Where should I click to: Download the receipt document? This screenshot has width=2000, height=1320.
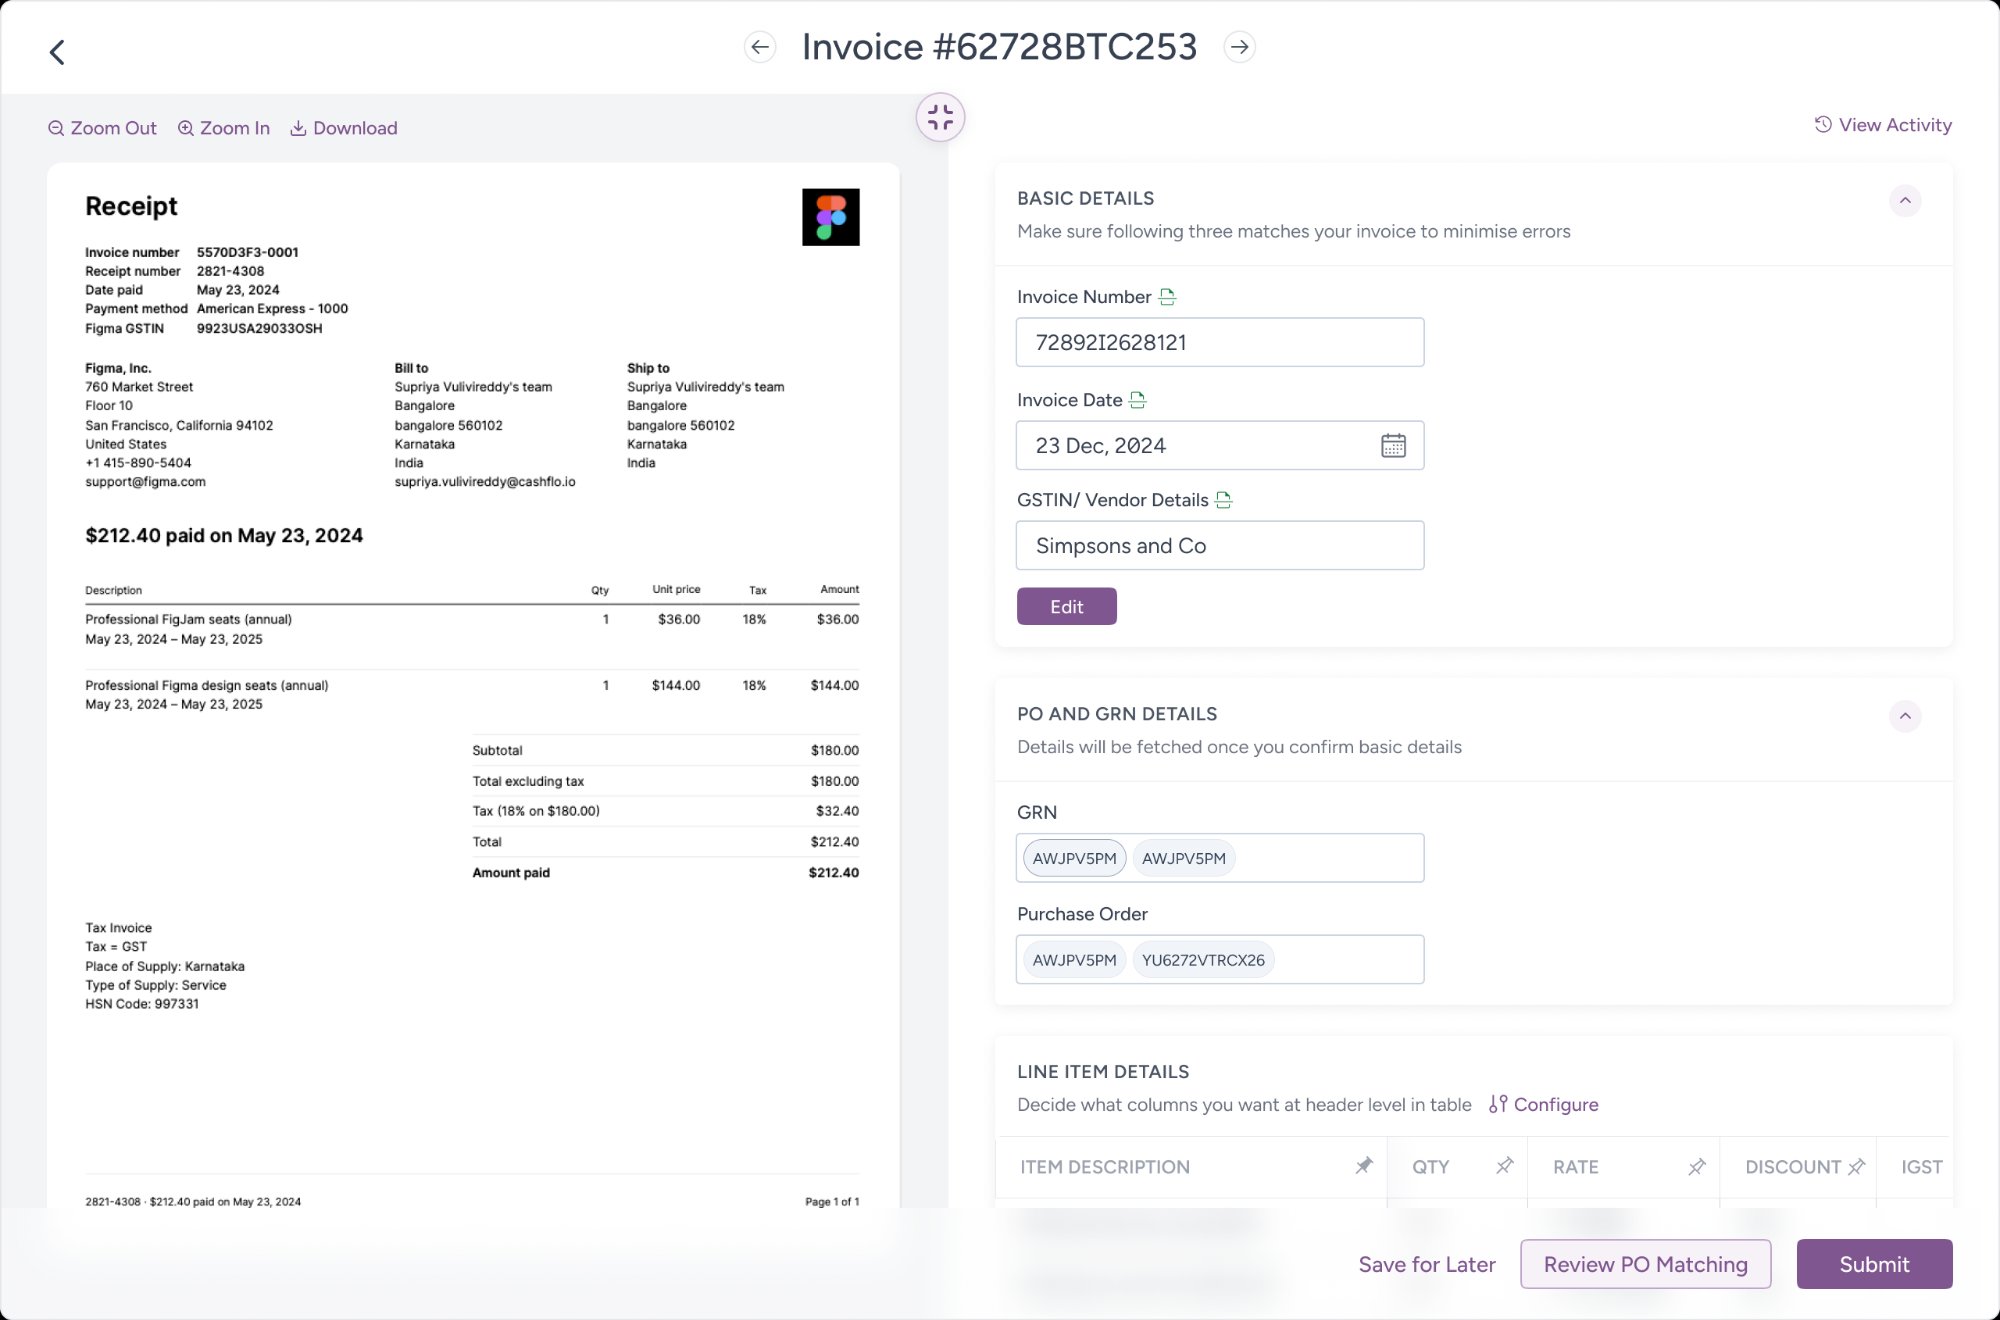[344, 128]
